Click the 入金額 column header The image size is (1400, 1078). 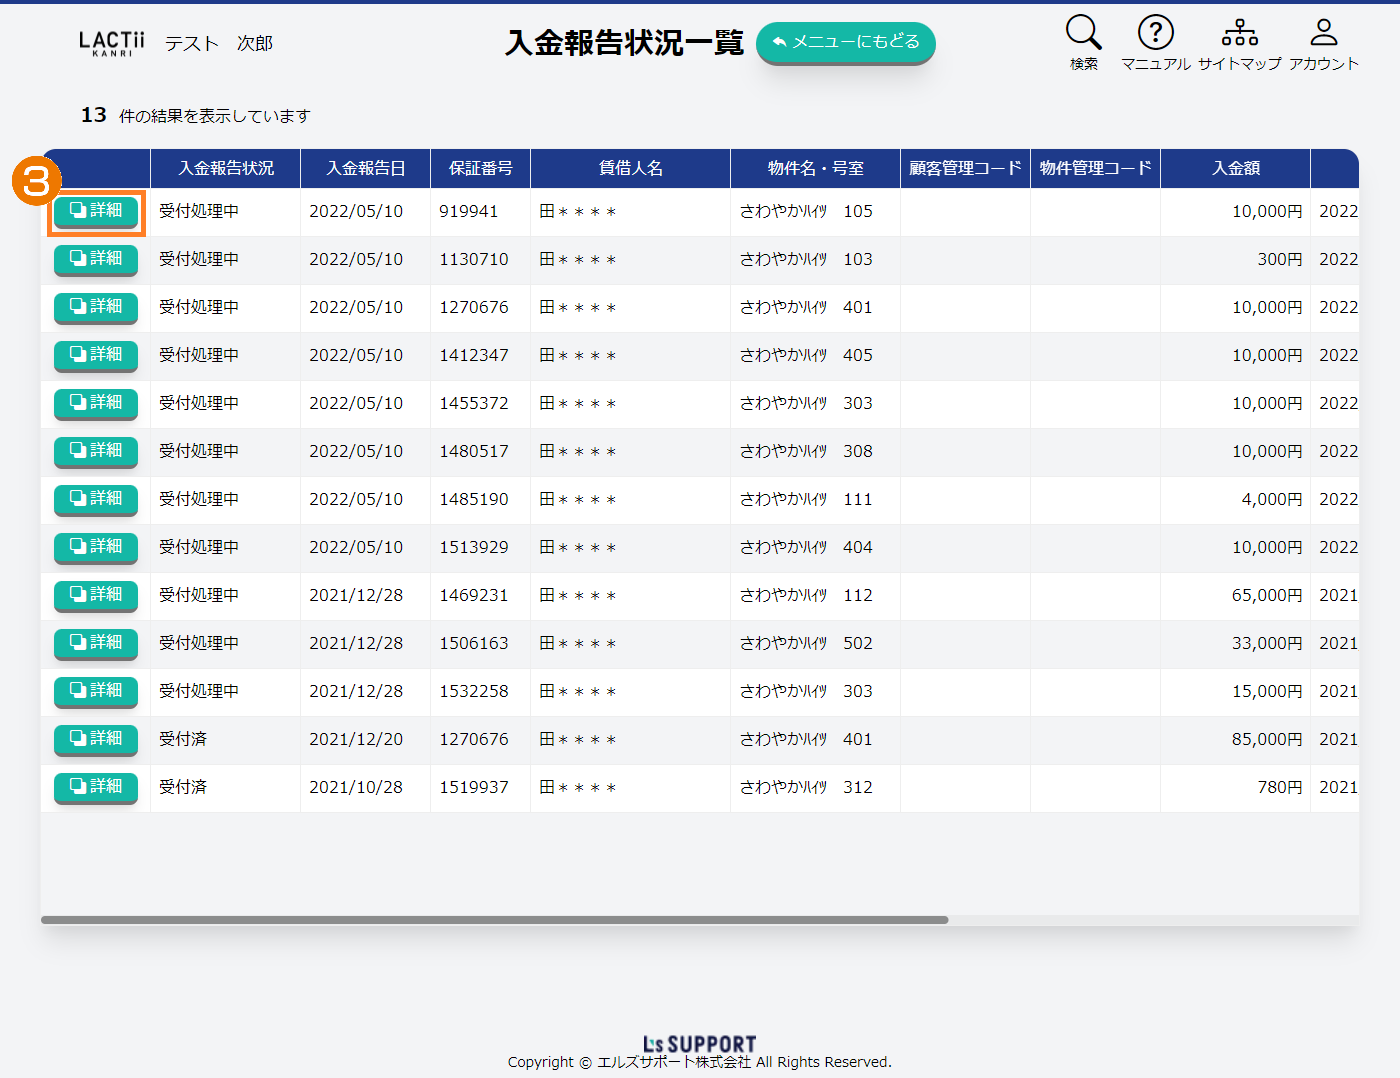(1235, 168)
